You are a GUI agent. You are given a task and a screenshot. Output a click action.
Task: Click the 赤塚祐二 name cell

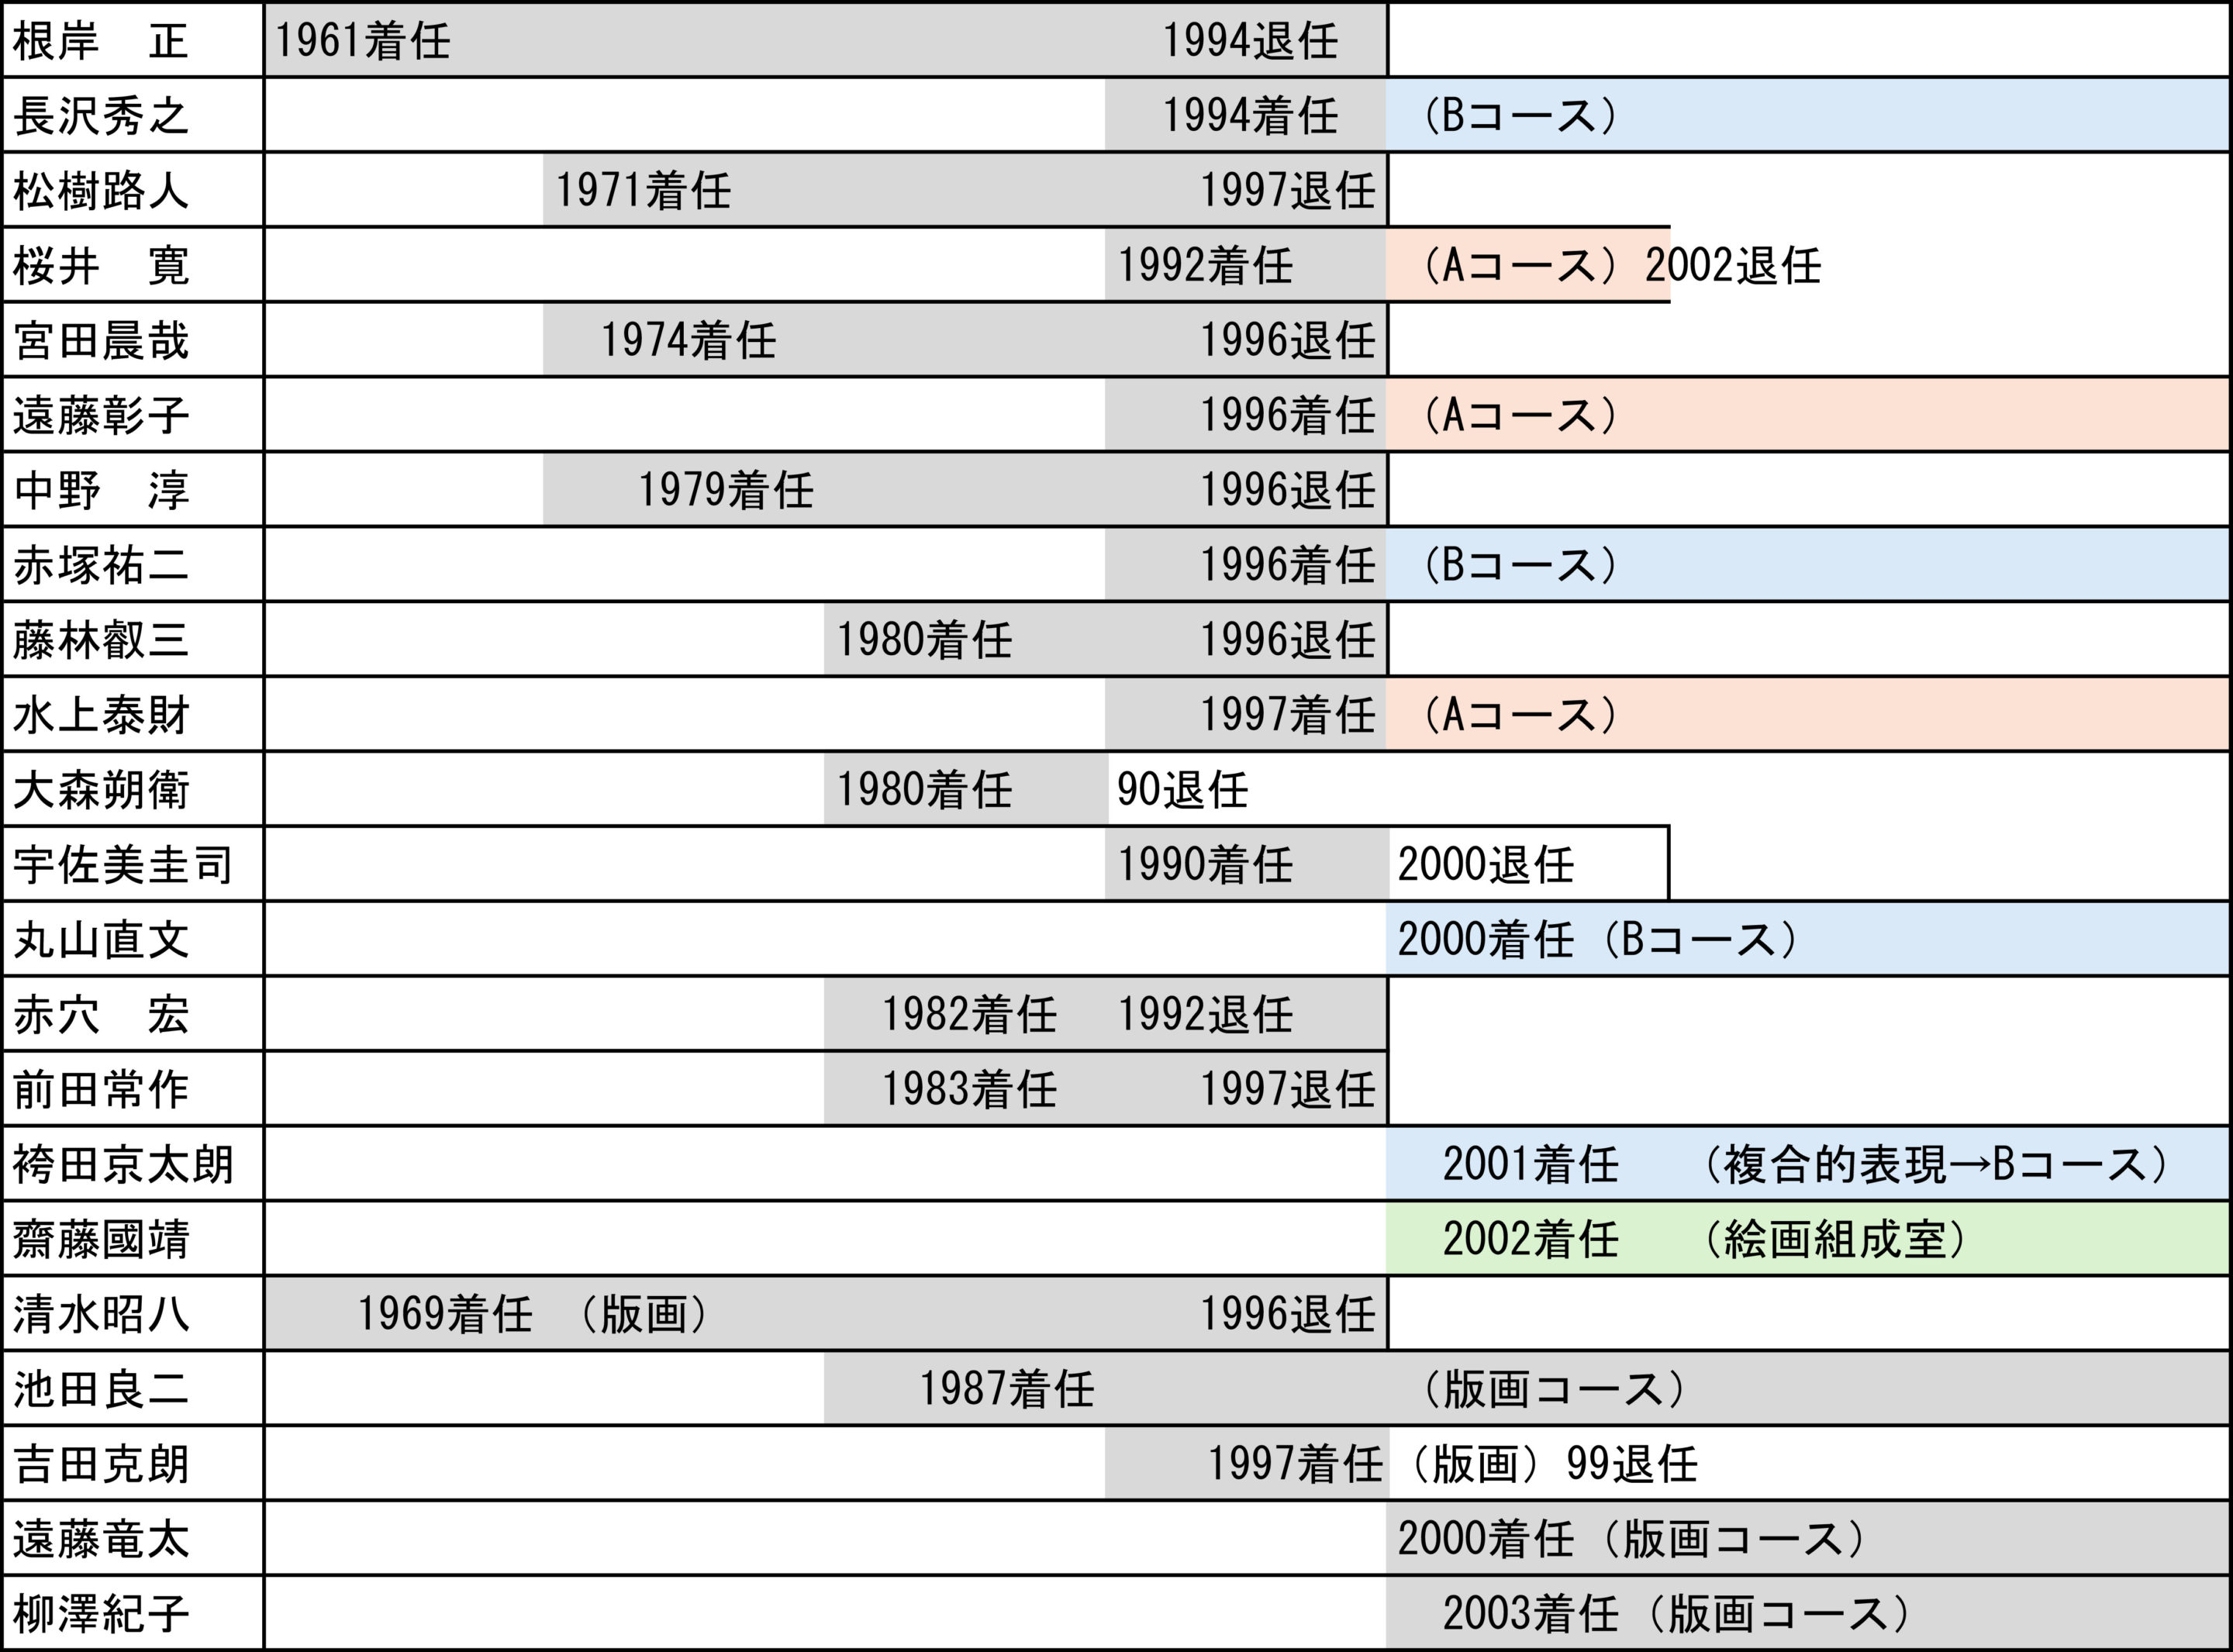(100, 566)
